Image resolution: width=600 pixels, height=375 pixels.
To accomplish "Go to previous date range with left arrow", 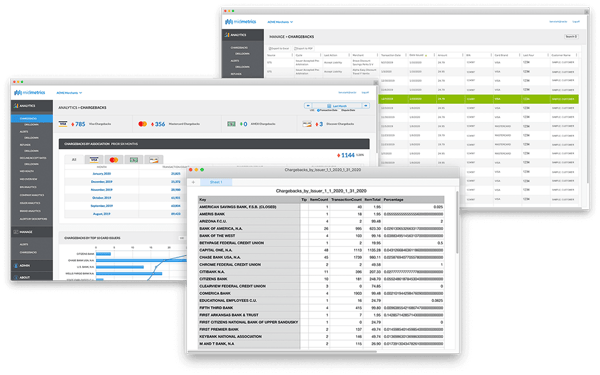I will (308, 106).
